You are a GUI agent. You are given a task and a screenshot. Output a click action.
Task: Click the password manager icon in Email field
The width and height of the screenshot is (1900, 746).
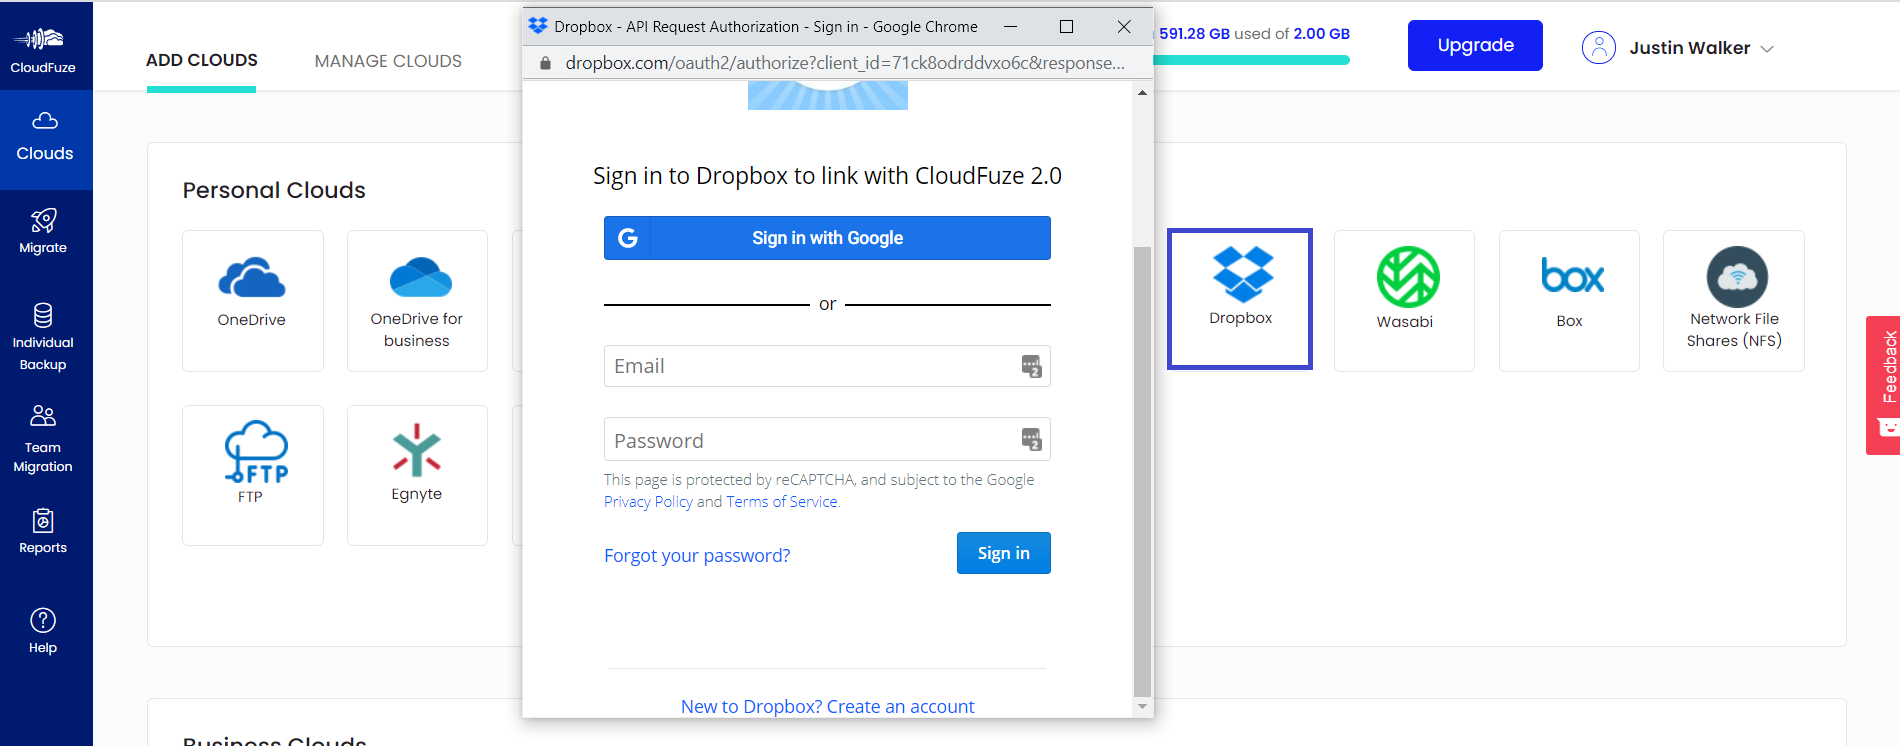(x=1031, y=367)
